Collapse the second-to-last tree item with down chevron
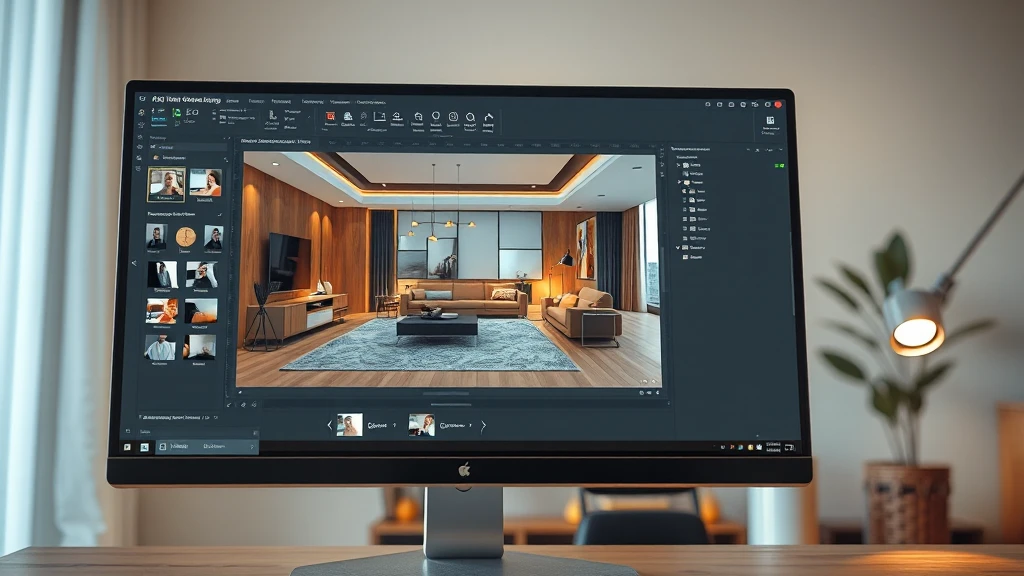Screen dimensions: 1024x576 (x=679, y=246)
